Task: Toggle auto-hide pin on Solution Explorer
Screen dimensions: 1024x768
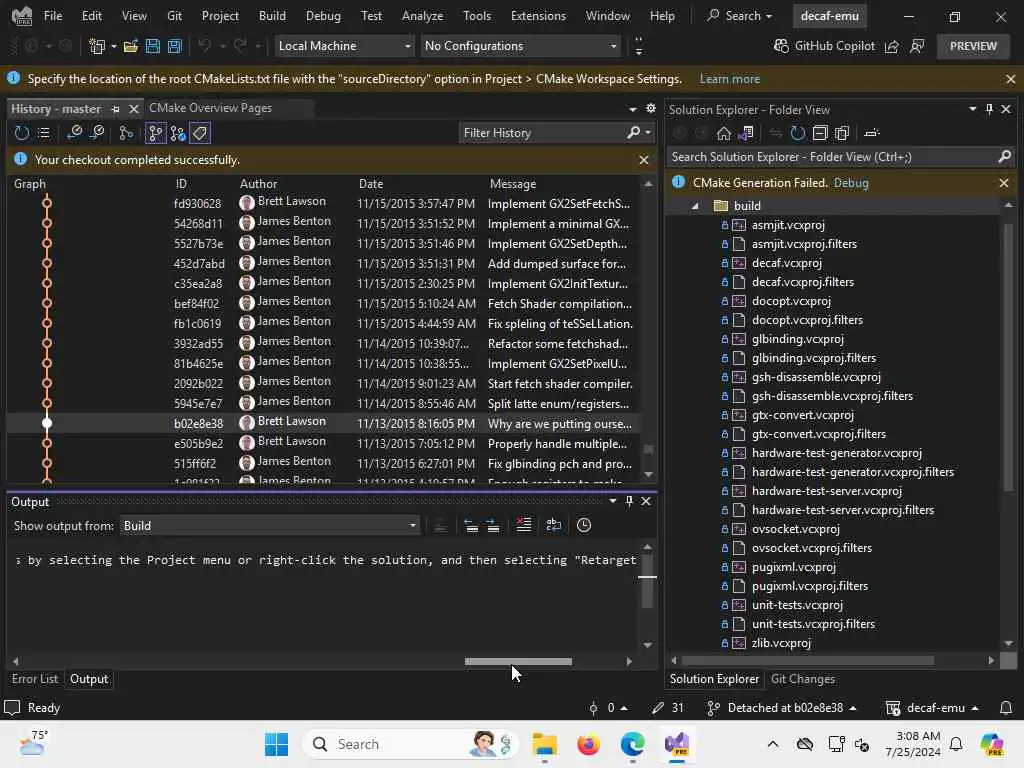Action: pos(989,109)
